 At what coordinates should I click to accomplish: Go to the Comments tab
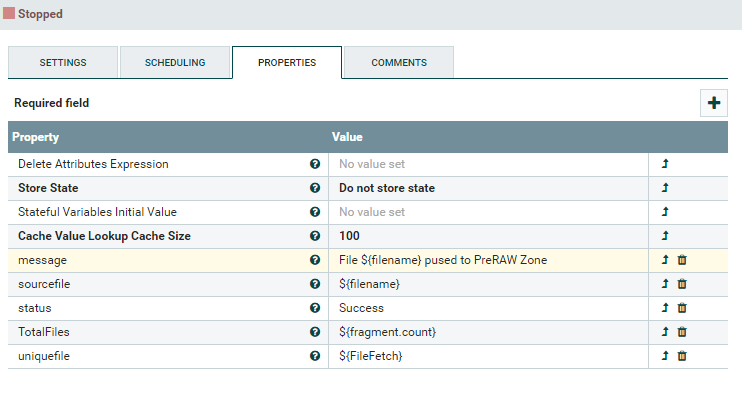(399, 62)
